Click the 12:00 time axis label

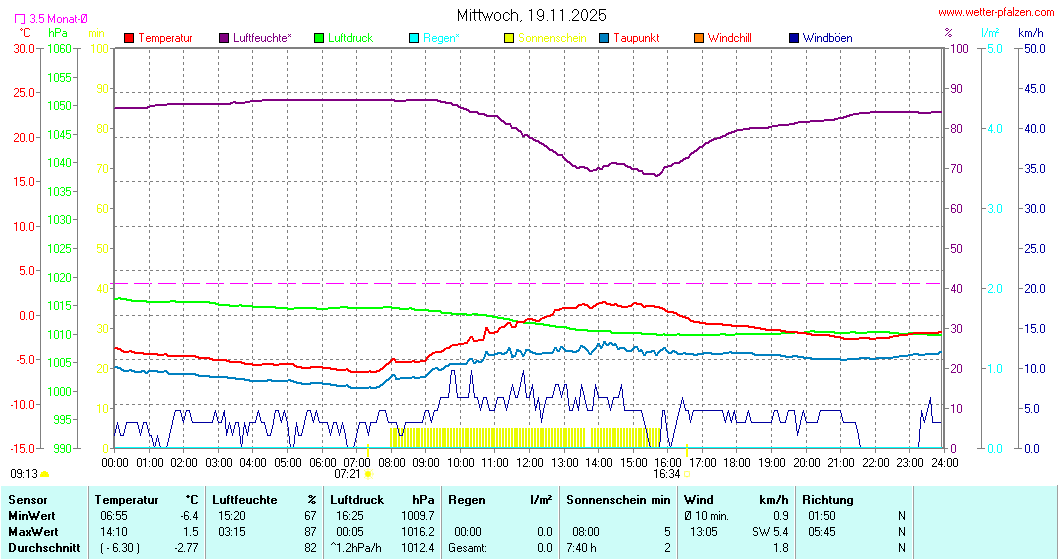[x=530, y=462]
